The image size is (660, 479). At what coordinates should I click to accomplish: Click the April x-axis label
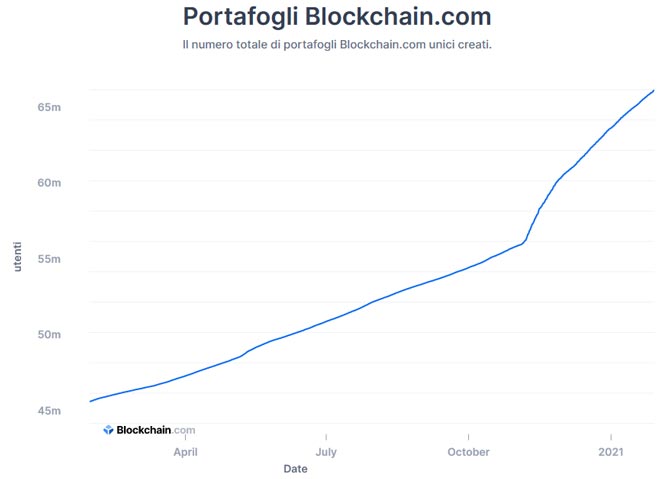[x=185, y=452]
